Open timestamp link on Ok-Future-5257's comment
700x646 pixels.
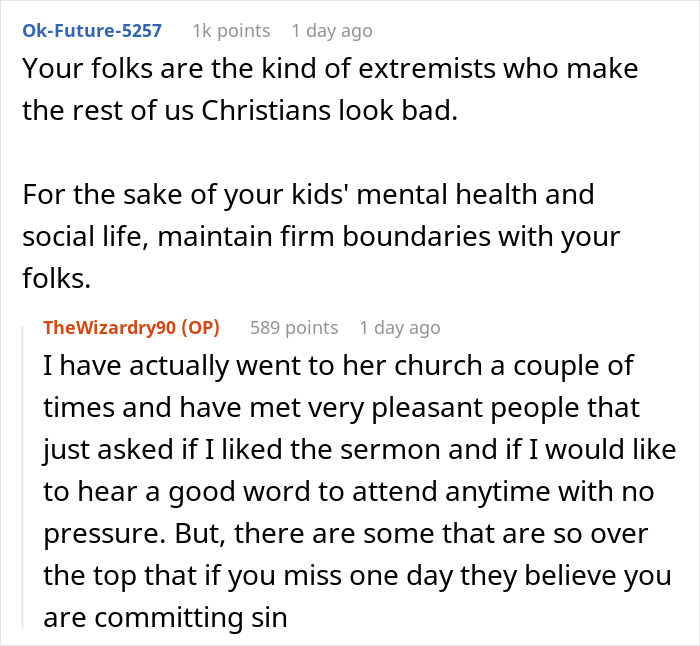[x=332, y=30]
